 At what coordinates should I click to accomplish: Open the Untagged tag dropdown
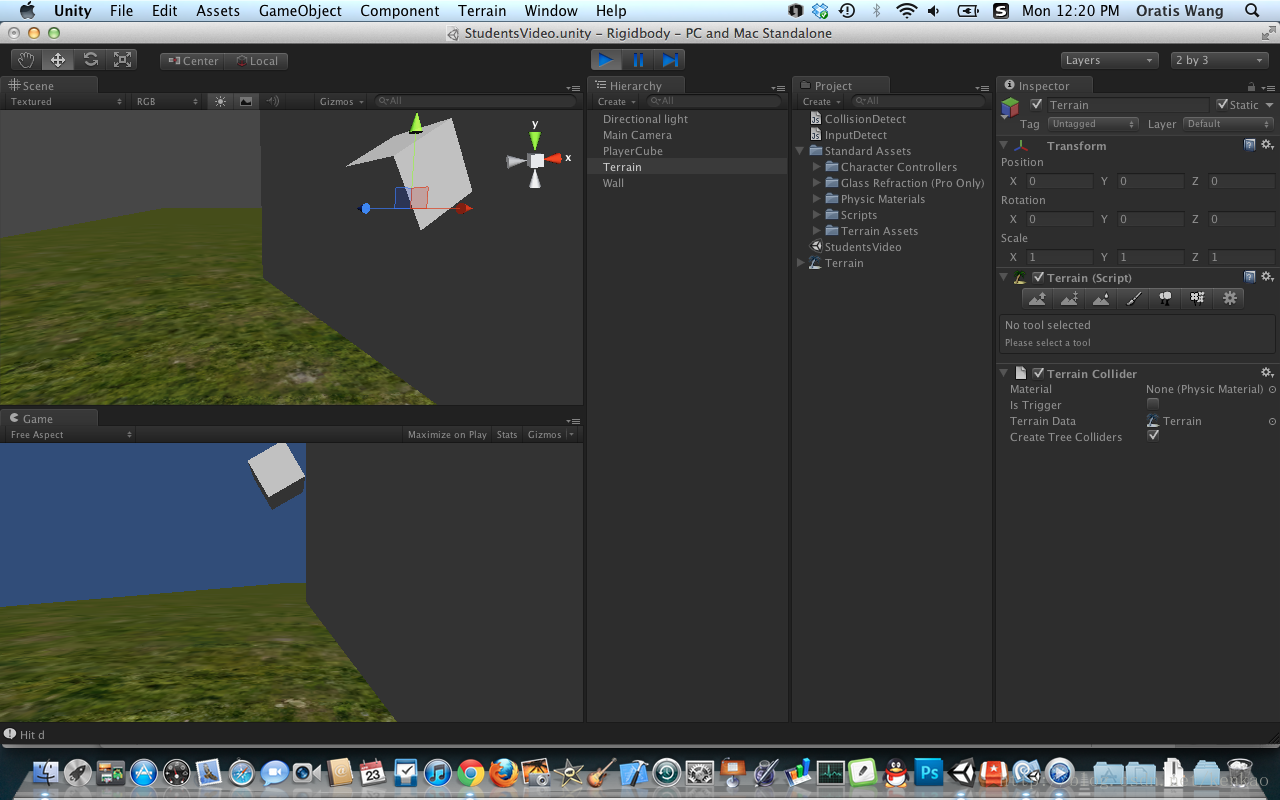pos(1093,124)
